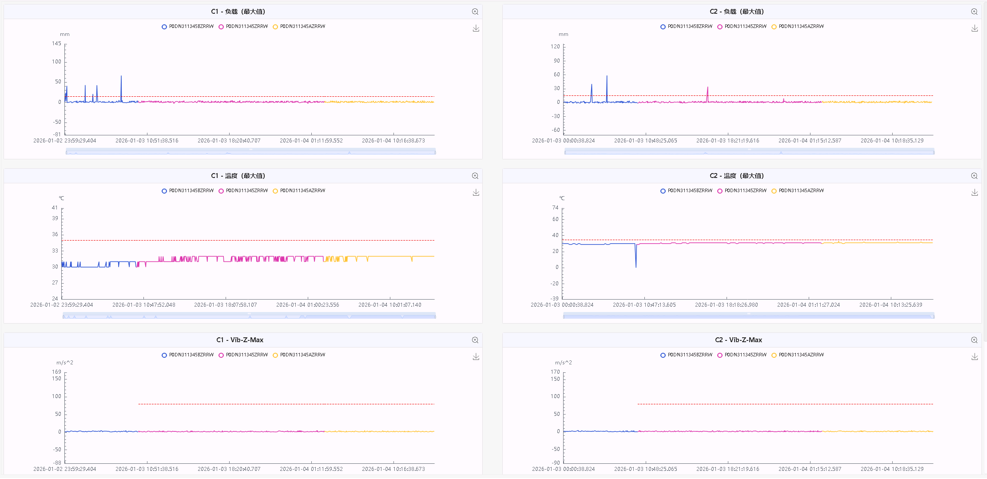Screen dimensions: 987x479
Task: Hide the pink legend series in C2 - 负载
Action: [x=743, y=27]
